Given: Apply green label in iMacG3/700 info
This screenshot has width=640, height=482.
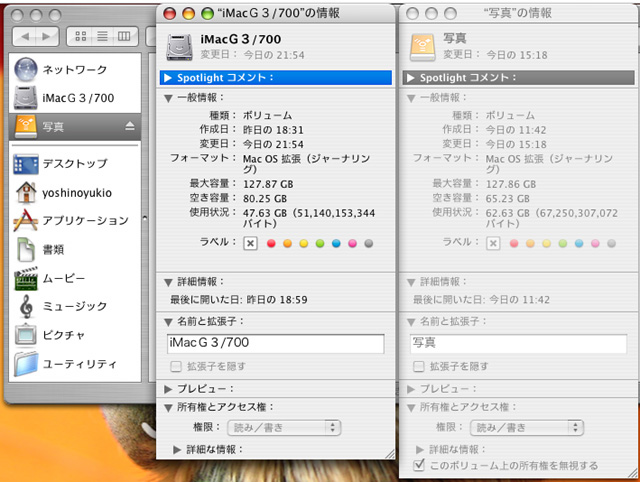Looking at the screenshot, I should 320,244.
